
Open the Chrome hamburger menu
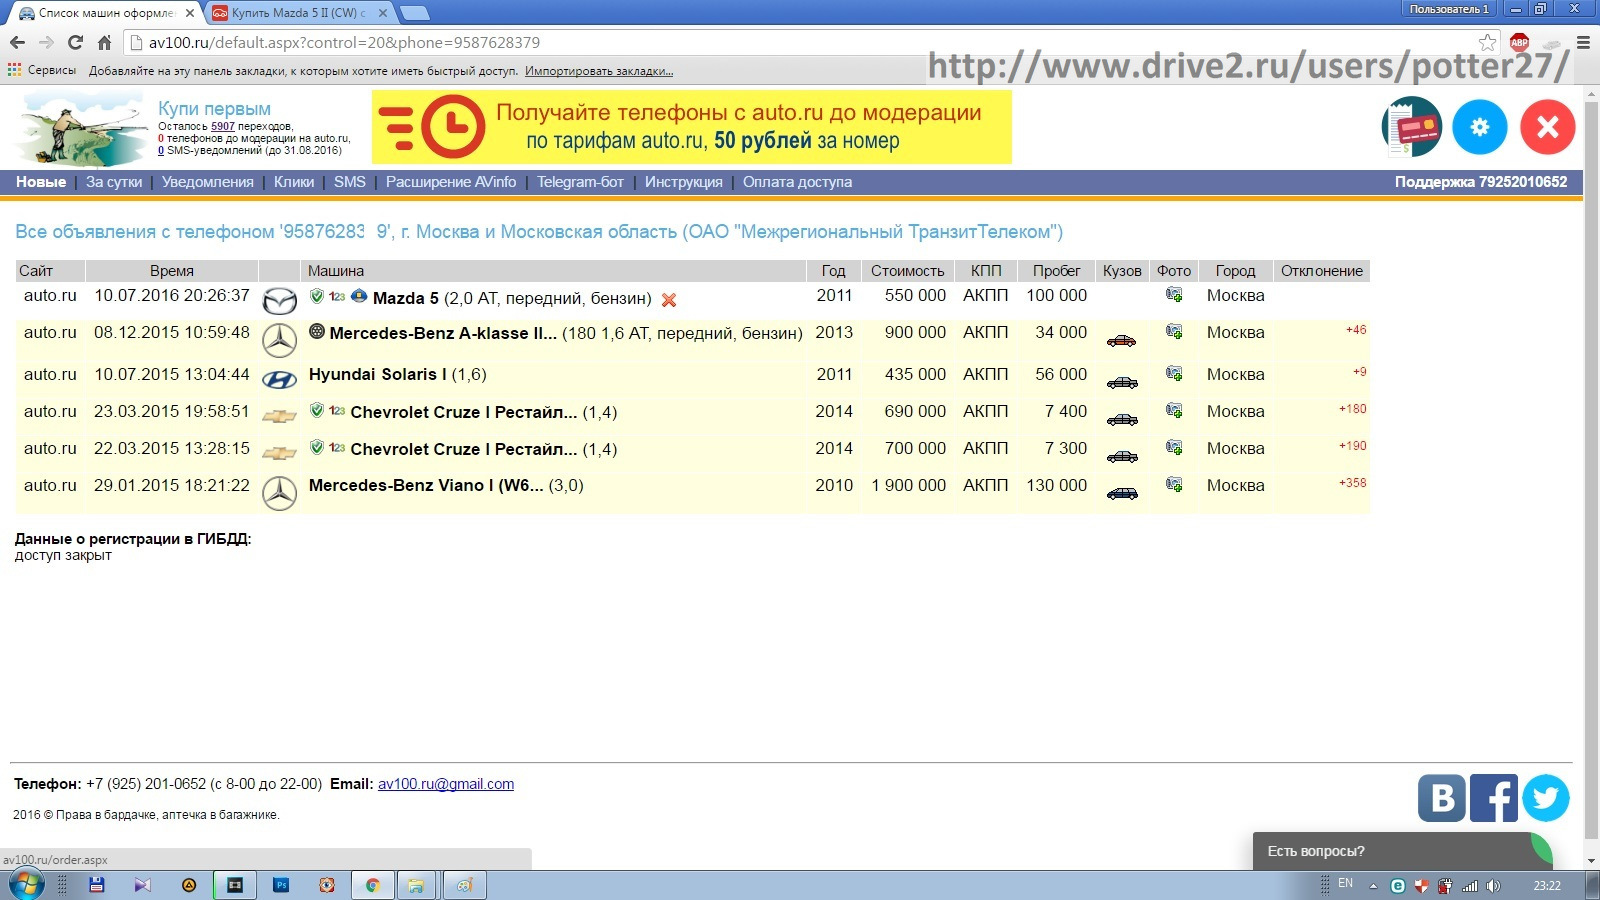pos(1583,42)
